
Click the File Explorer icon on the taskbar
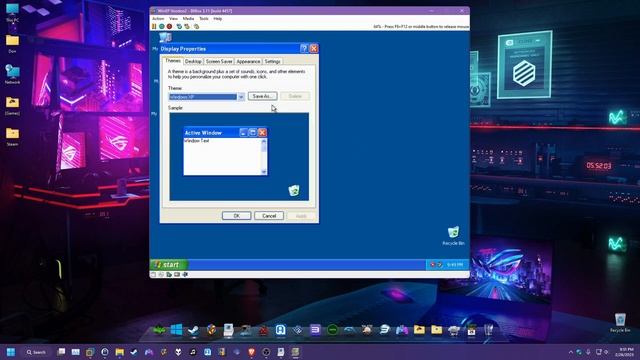(120, 352)
